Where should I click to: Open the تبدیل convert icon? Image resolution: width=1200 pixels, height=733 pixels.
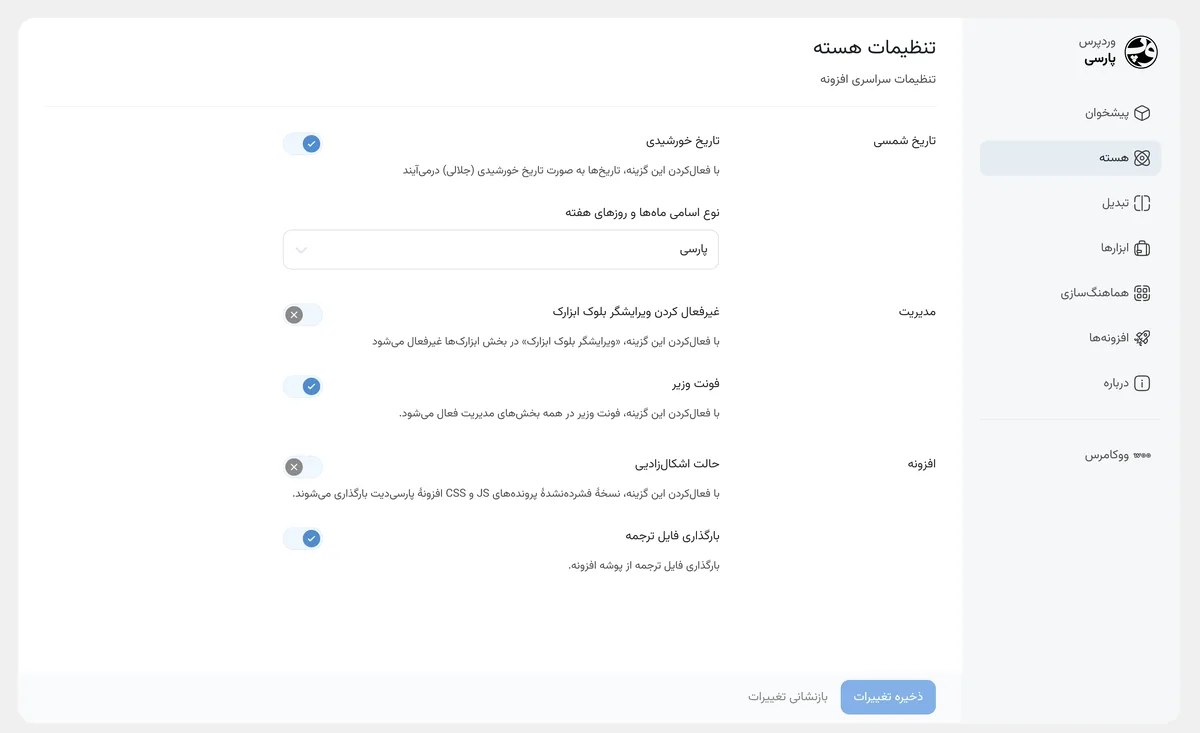point(1143,203)
